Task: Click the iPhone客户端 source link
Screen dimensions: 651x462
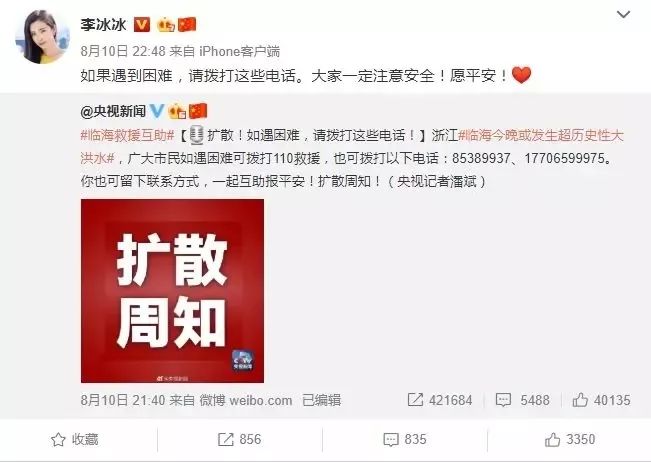Action: tap(240, 51)
